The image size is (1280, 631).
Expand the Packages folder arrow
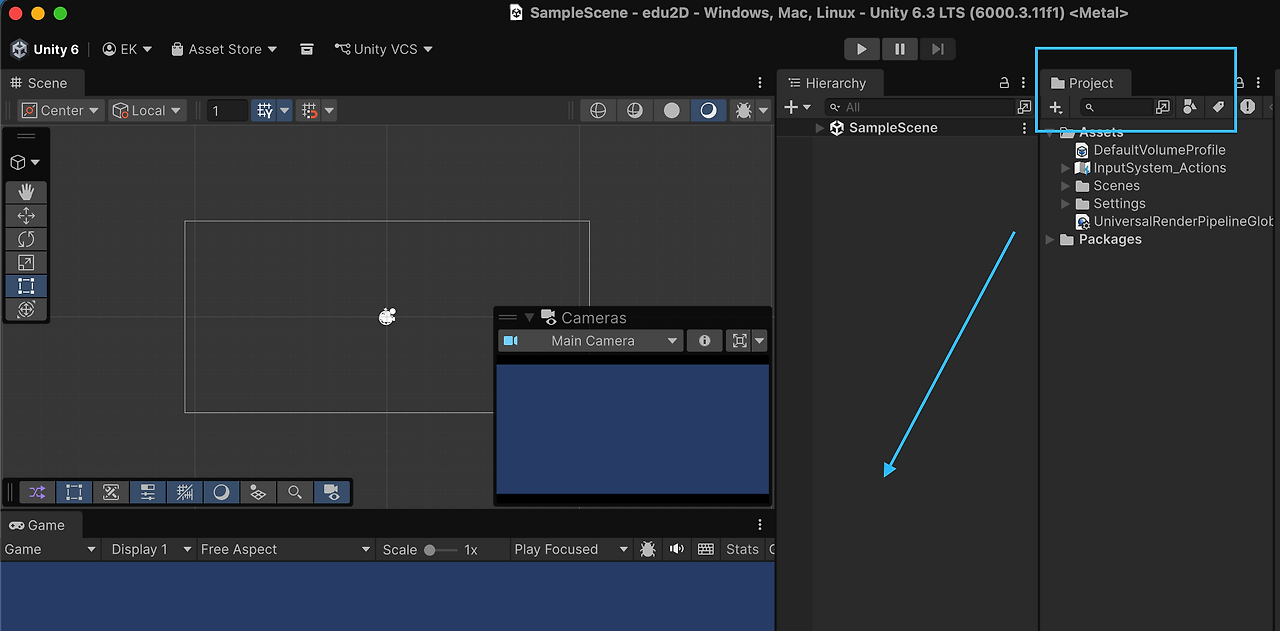[x=1049, y=240]
